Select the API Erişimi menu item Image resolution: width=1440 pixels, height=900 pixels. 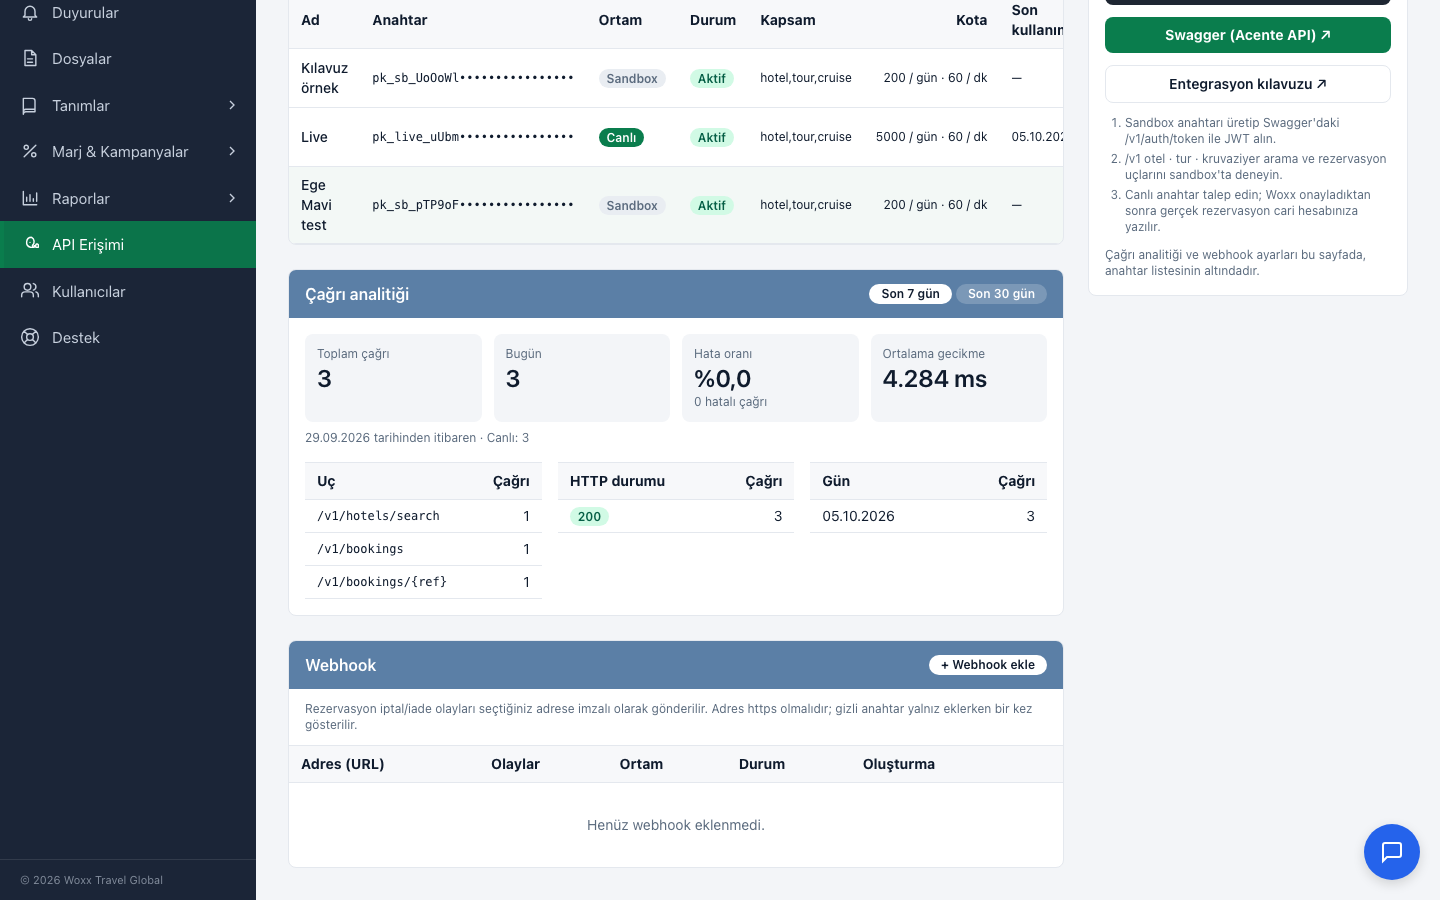tap(128, 244)
